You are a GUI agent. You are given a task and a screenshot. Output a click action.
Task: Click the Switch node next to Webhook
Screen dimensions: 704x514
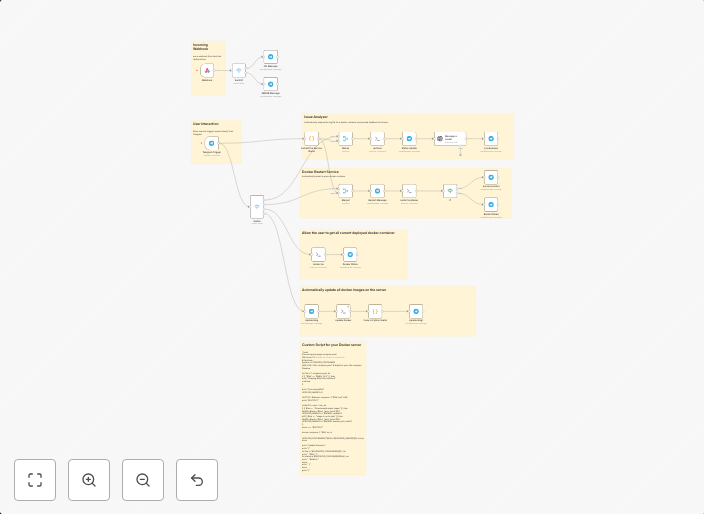238,70
